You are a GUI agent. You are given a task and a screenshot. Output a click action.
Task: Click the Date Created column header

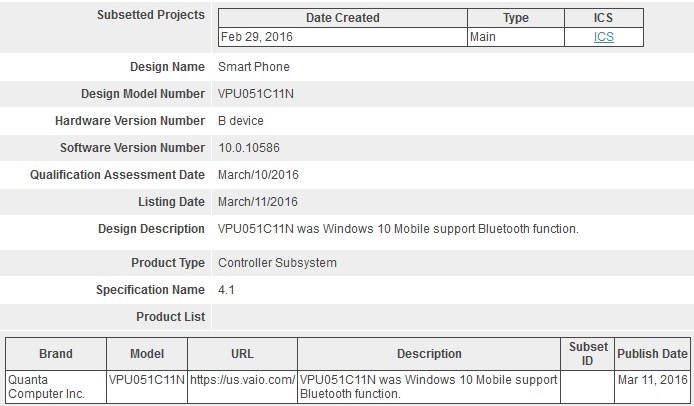[342, 18]
